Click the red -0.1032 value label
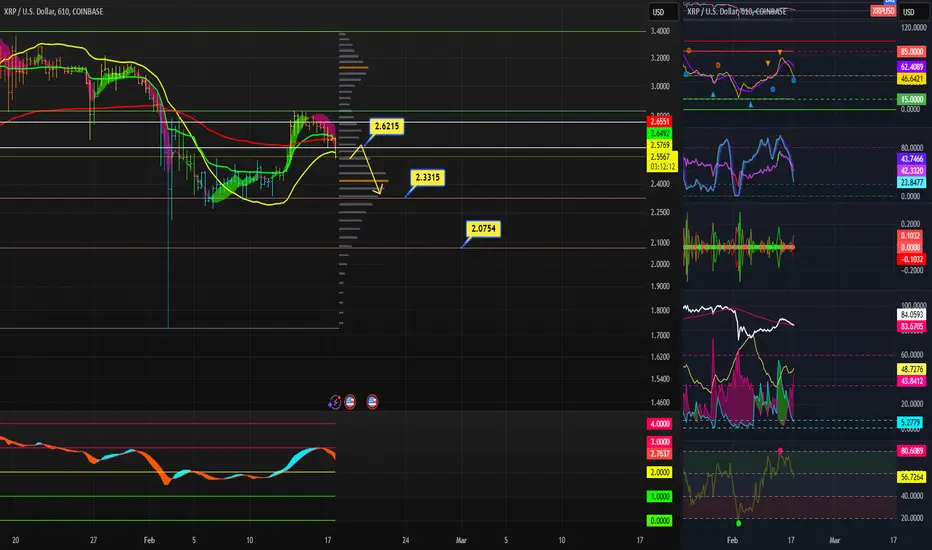 911,259
